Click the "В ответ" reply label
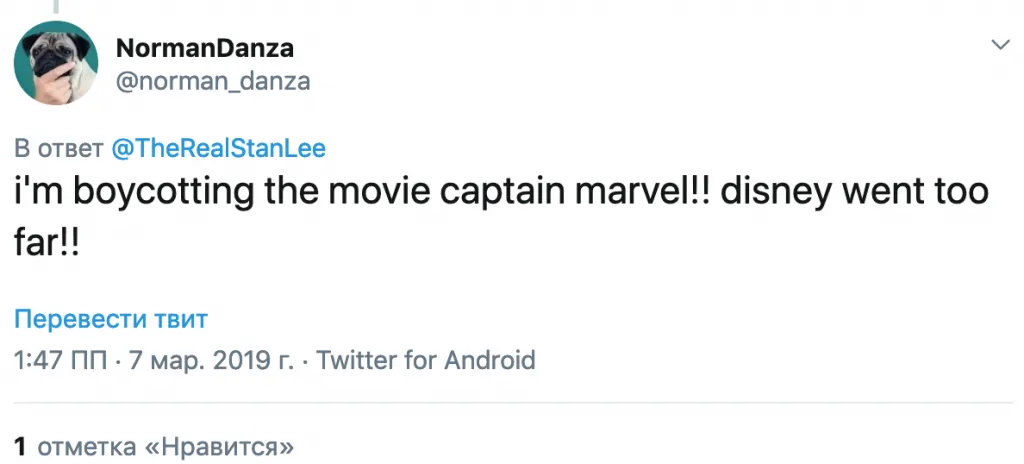Image resolution: width=1024 pixels, height=464 pixels. coord(58,149)
